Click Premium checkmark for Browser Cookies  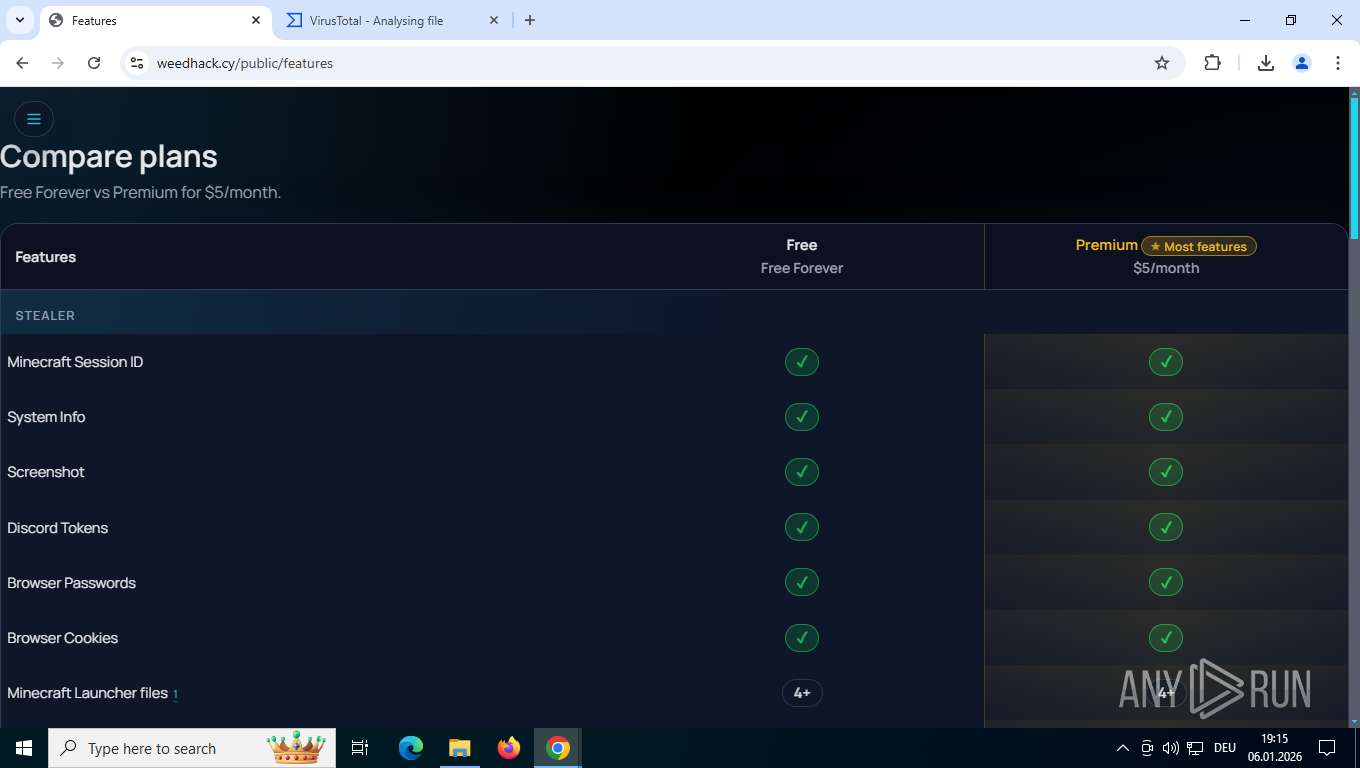pos(1166,638)
